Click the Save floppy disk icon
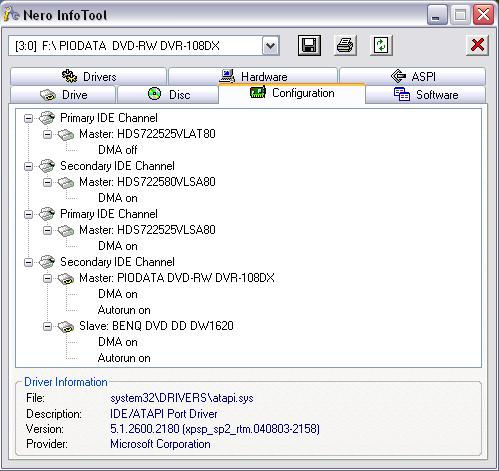 309,45
